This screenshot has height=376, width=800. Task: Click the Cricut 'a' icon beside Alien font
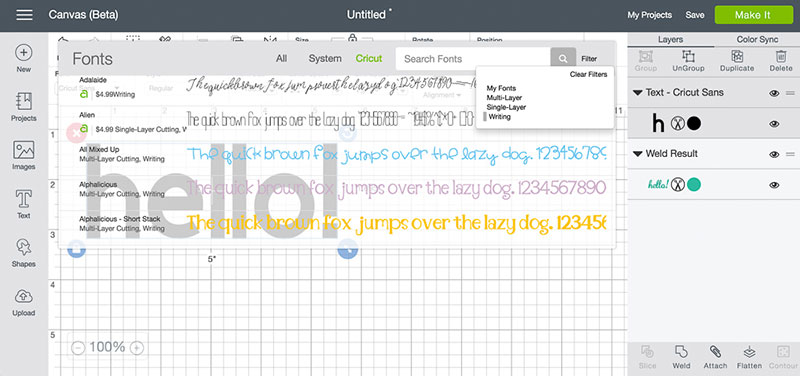pyautogui.click(x=84, y=129)
